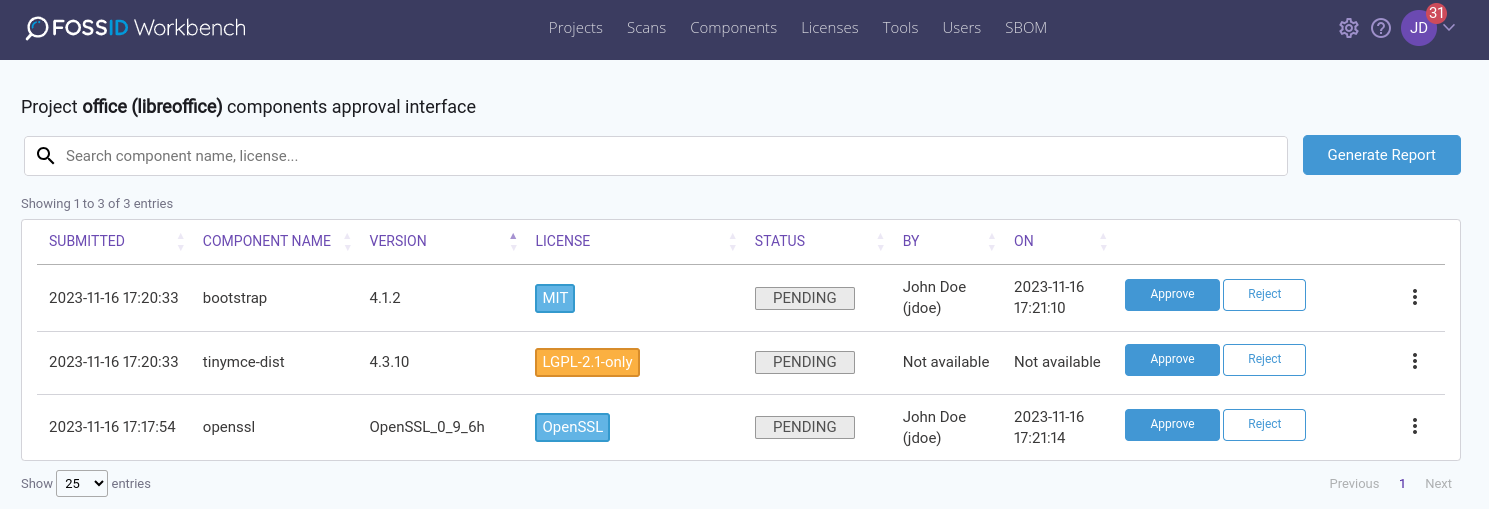Click version 4.3.10 cell

[x=389, y=362]
